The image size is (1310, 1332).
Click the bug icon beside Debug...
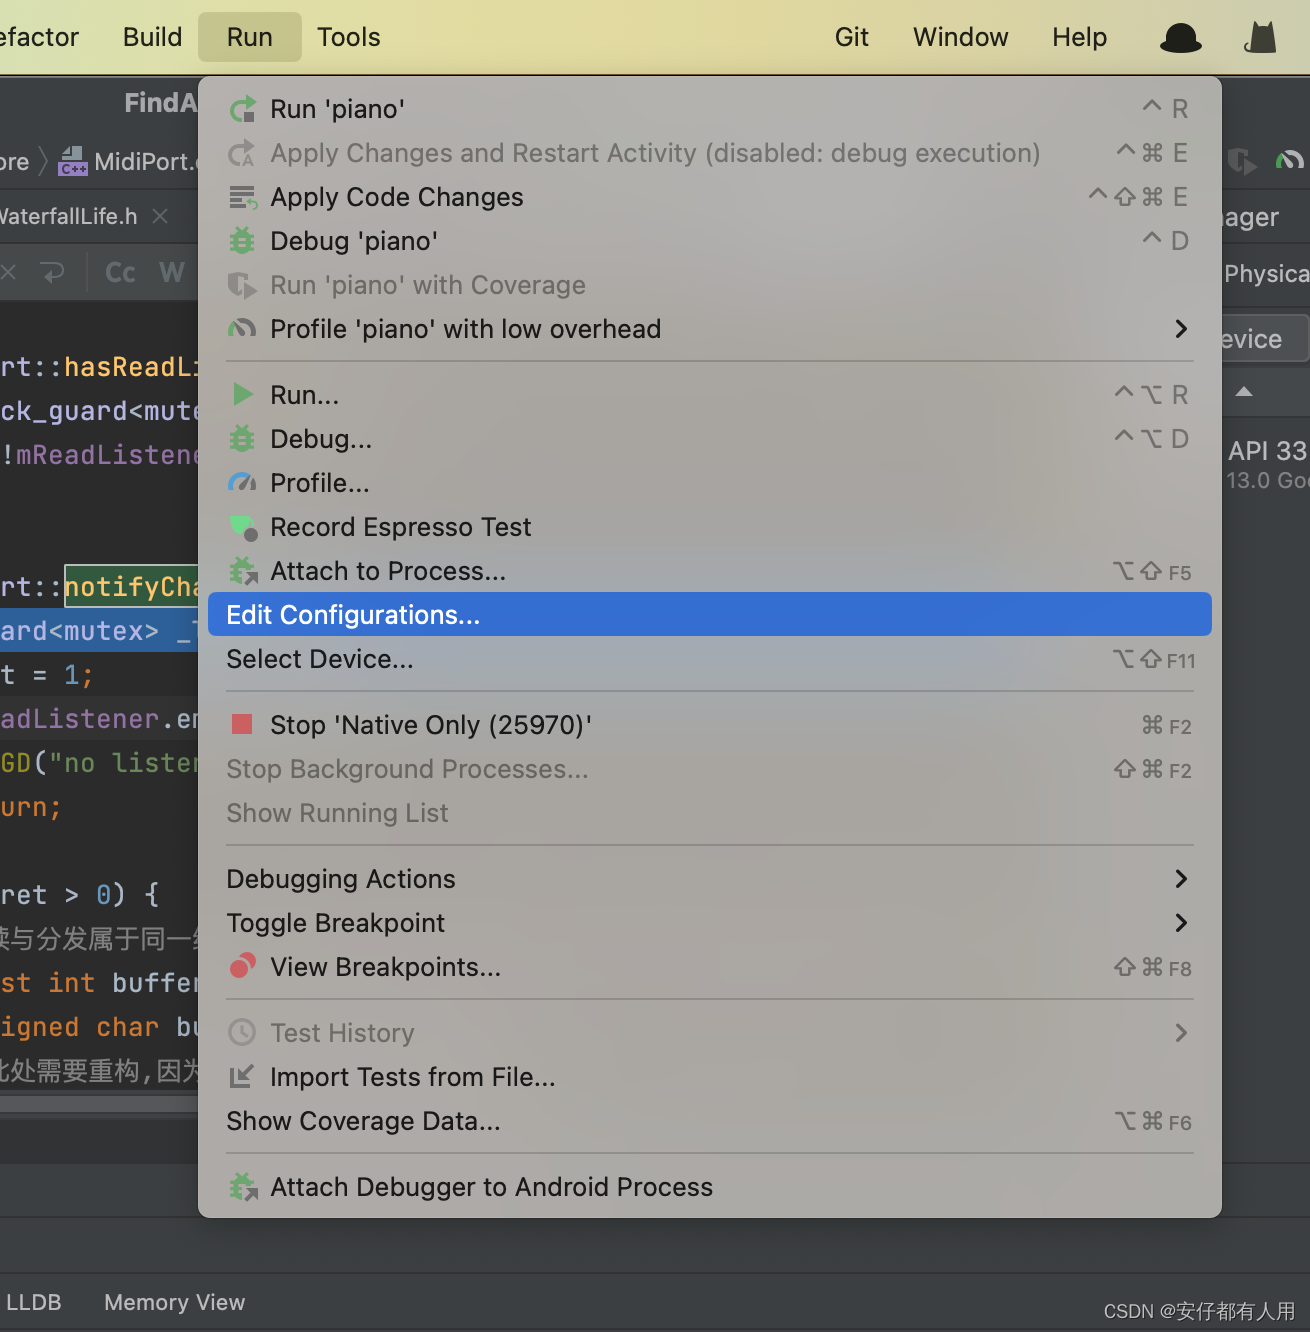242,439
